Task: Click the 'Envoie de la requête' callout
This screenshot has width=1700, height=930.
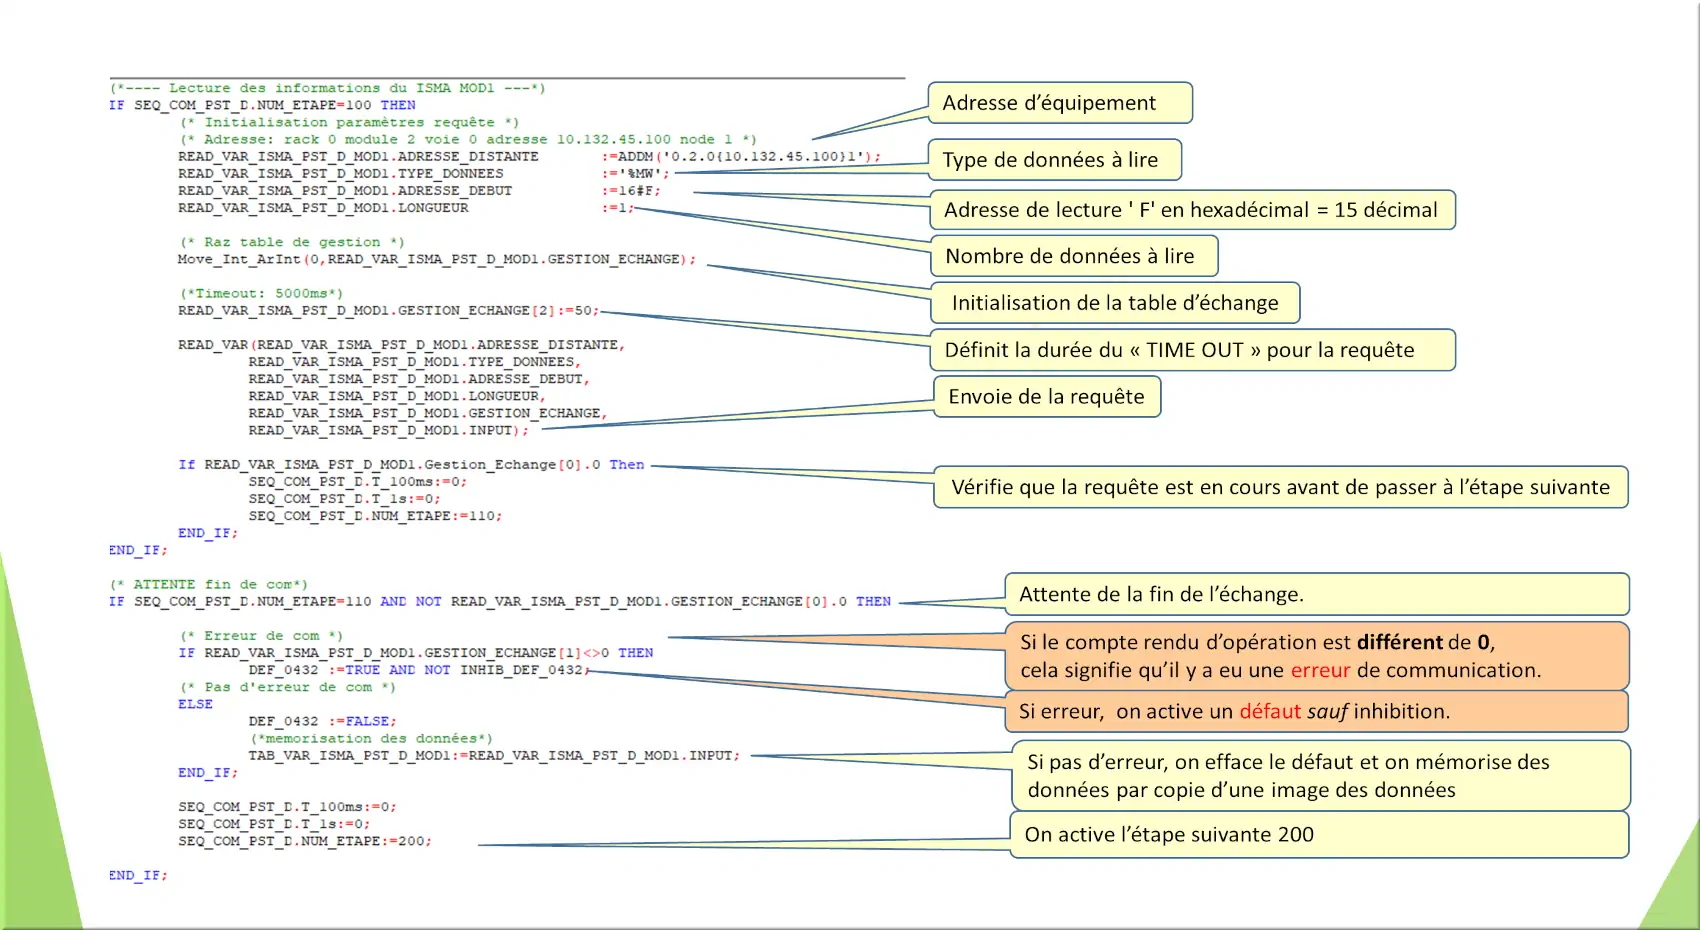Action: tap(1047, 397)
